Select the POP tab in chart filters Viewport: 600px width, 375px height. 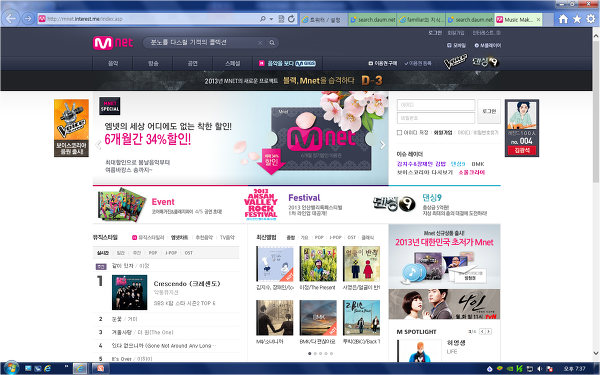153,253
